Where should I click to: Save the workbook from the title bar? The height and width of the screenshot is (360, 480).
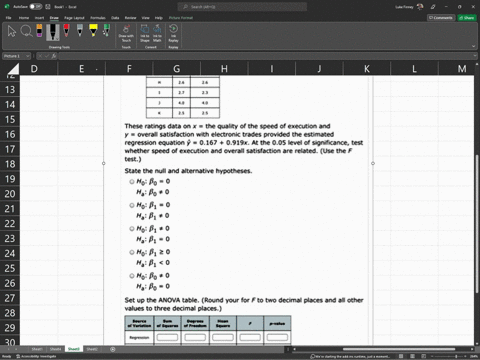(x=48, y=7)
